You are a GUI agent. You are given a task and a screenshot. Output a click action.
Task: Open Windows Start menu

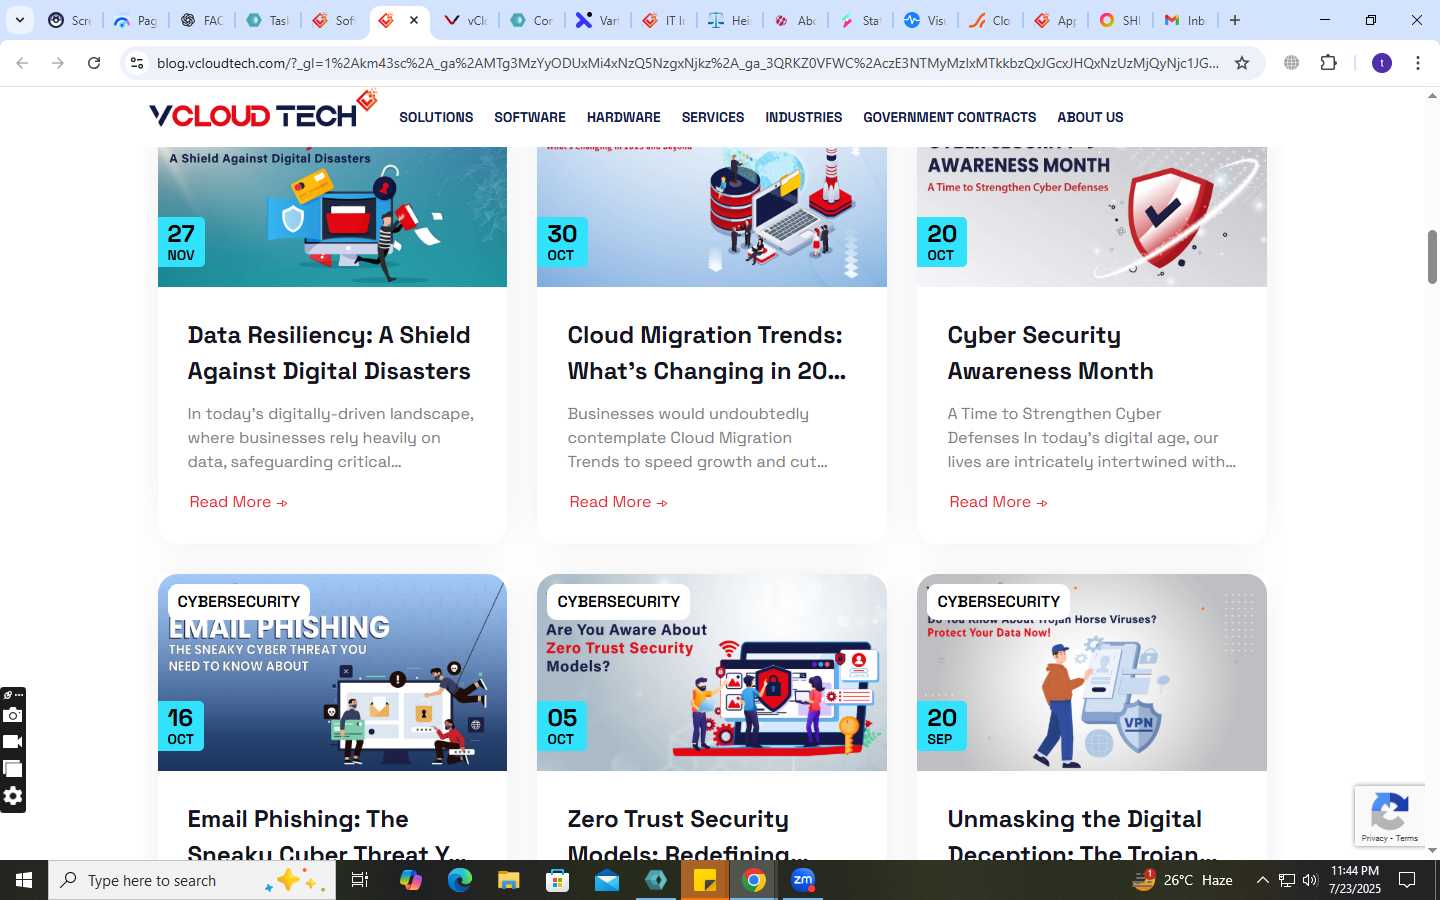24,880
